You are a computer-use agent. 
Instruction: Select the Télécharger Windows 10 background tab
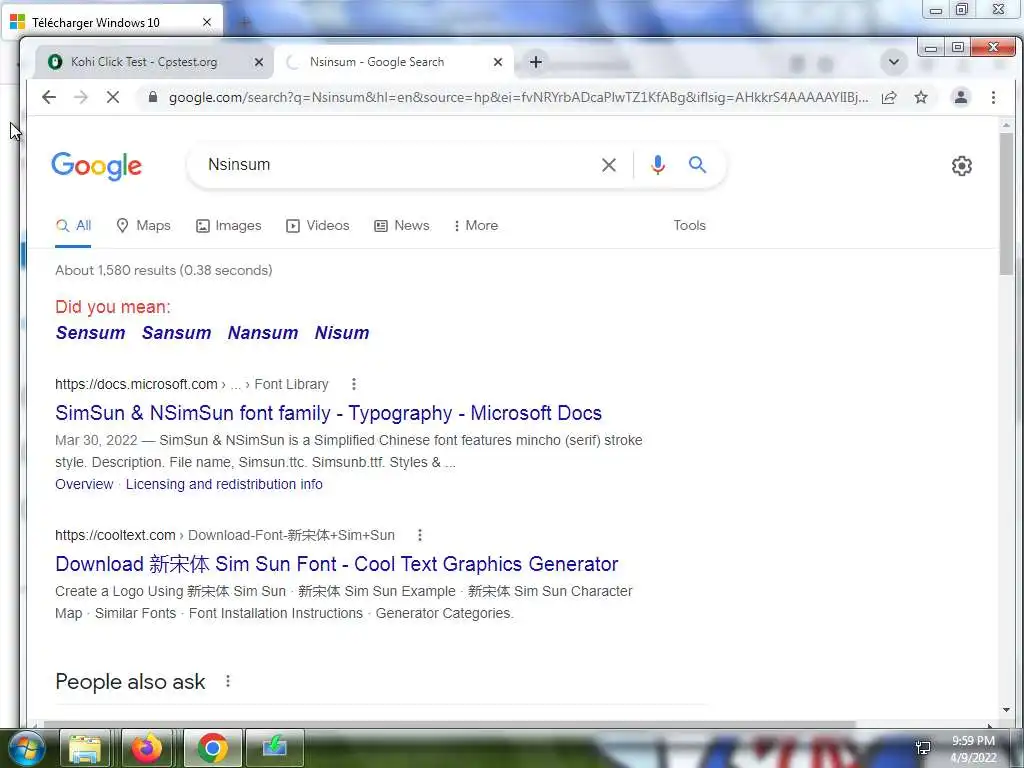[x=113, y=22]
